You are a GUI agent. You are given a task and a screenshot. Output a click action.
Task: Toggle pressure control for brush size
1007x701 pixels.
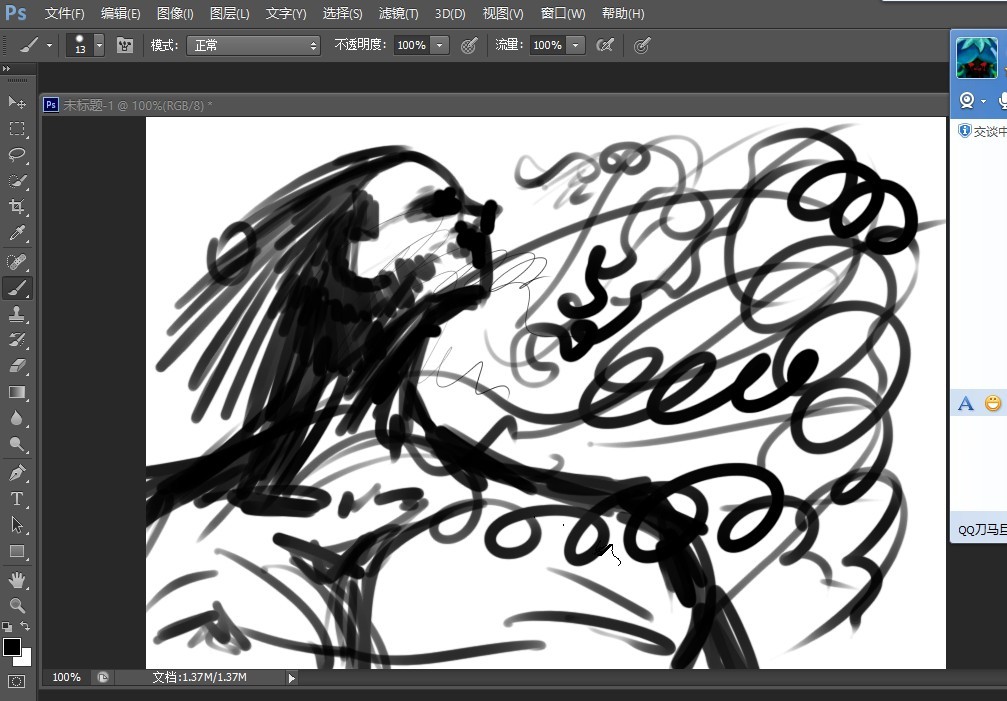[642, 45]
